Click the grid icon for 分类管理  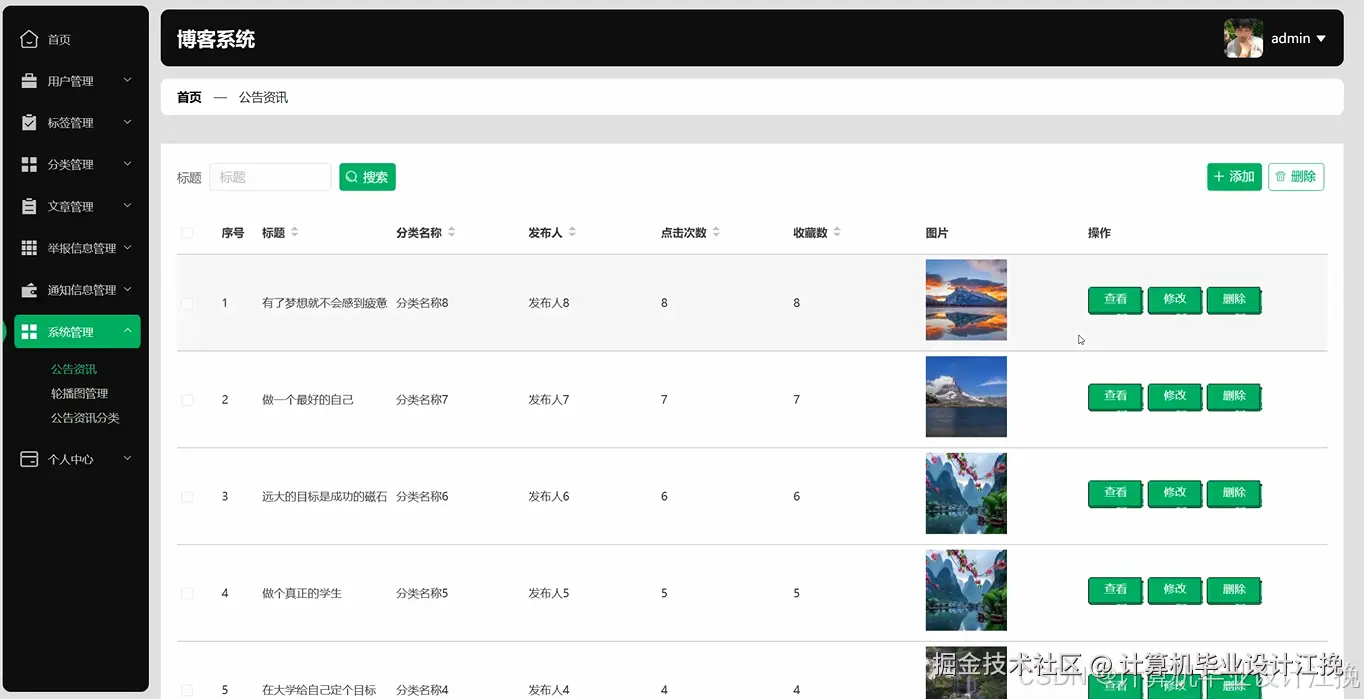[x=29, y=164]
